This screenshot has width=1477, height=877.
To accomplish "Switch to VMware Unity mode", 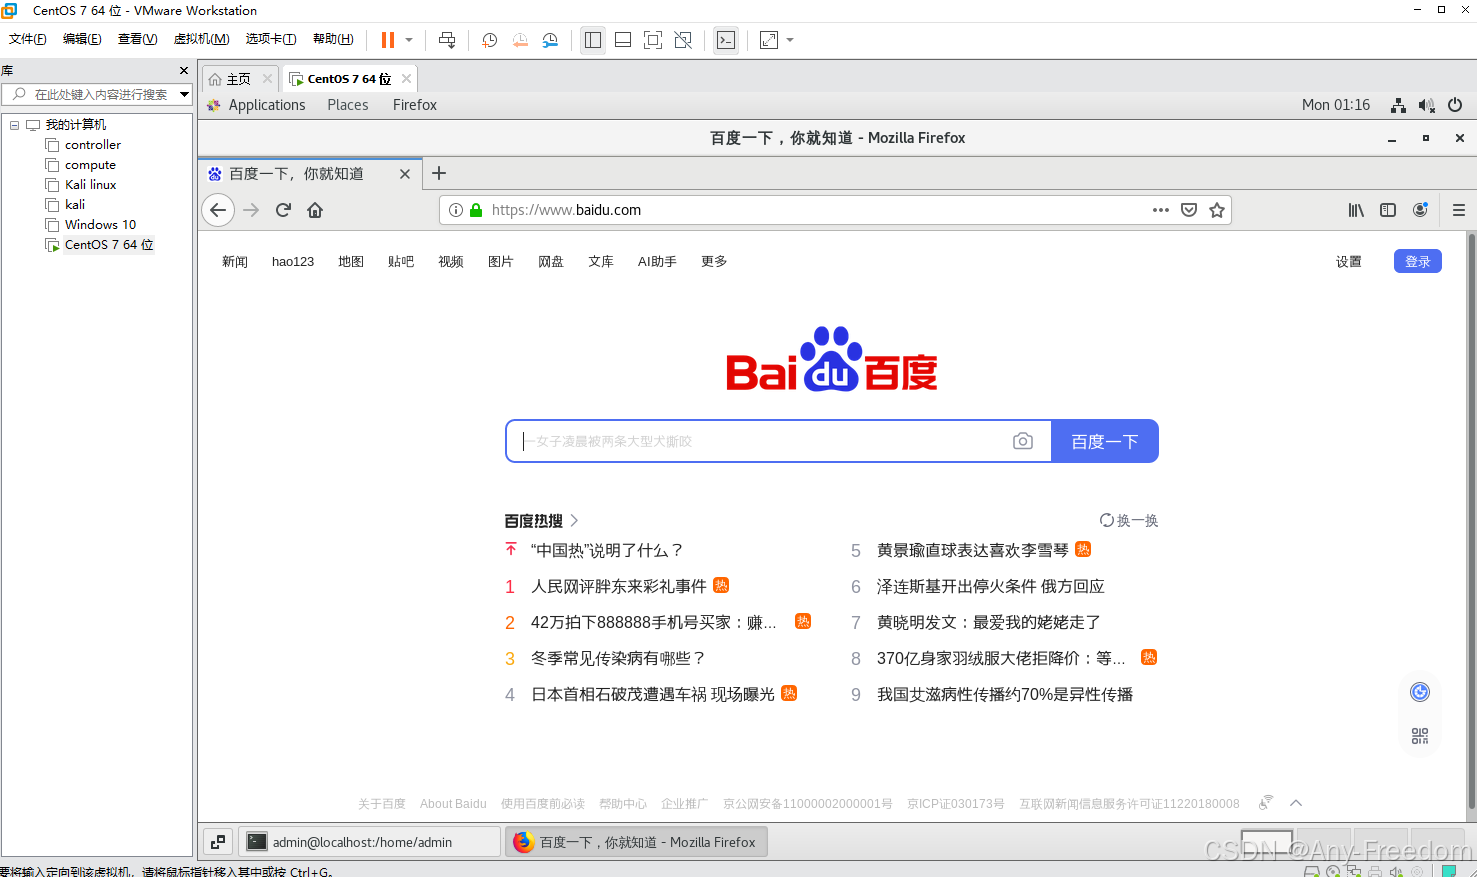I will [x=683, y=40].
